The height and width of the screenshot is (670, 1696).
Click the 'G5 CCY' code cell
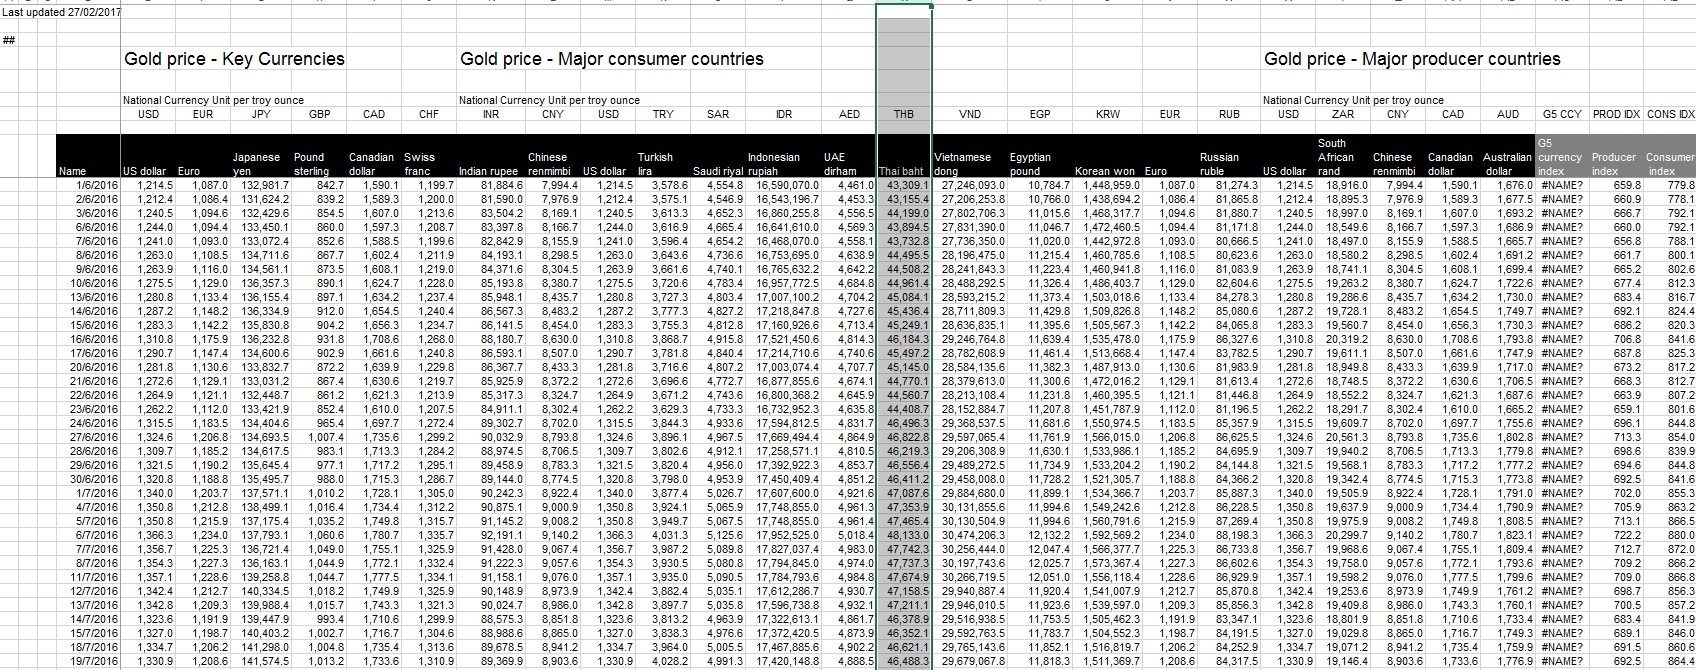coord(1563,114)
